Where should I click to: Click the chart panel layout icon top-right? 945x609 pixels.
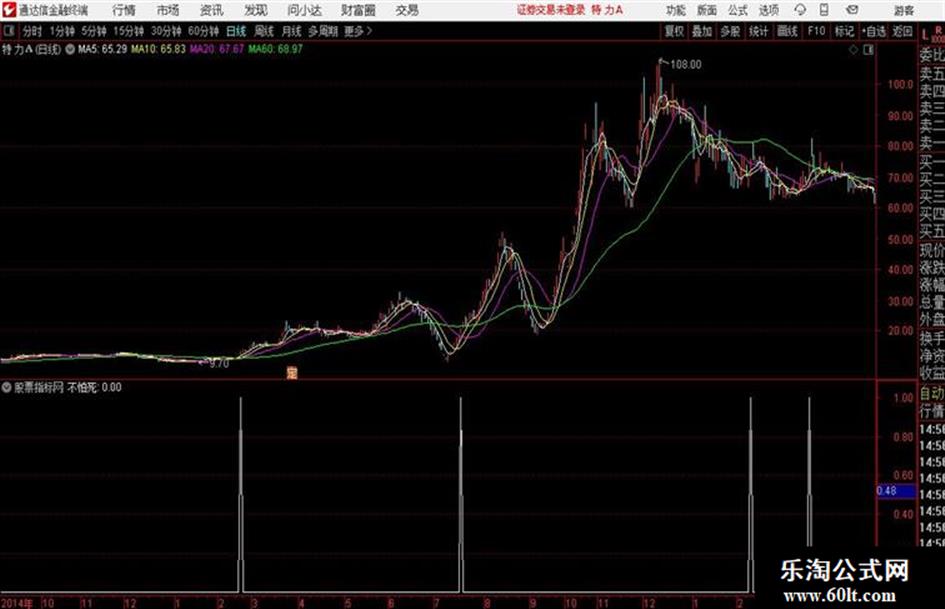pos(868,50)
